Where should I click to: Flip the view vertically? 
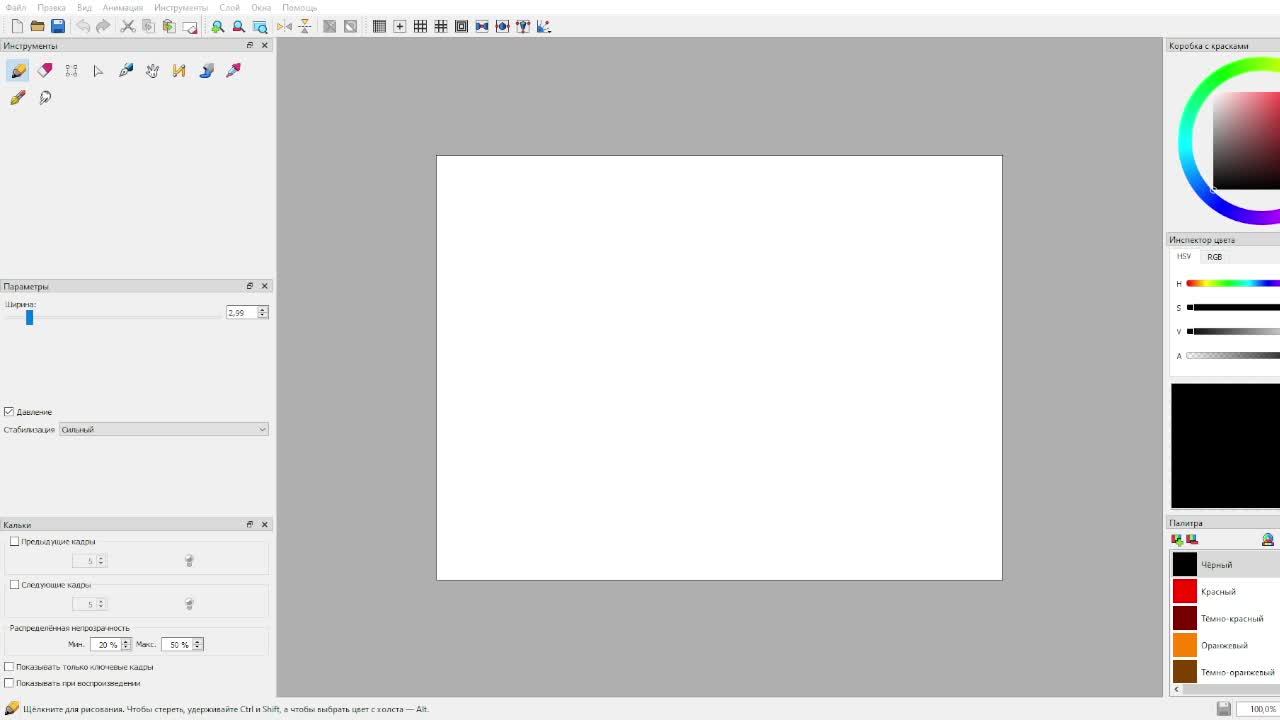[x=305, y=26]
